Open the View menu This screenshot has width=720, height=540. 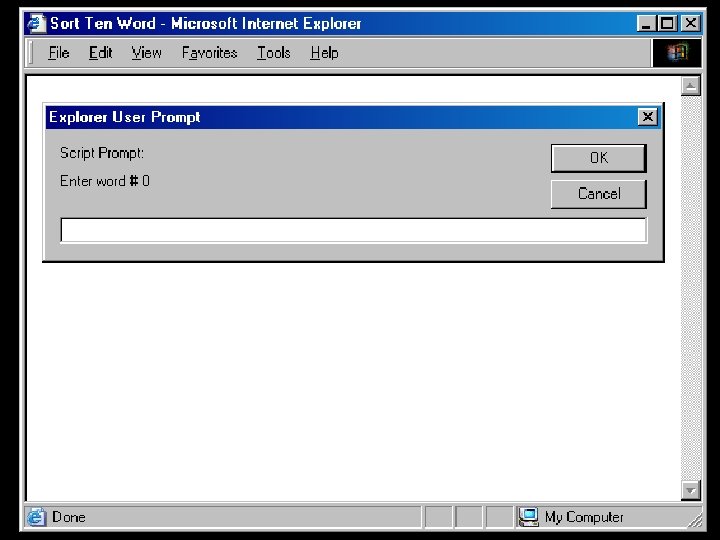(x=146, y=53)
